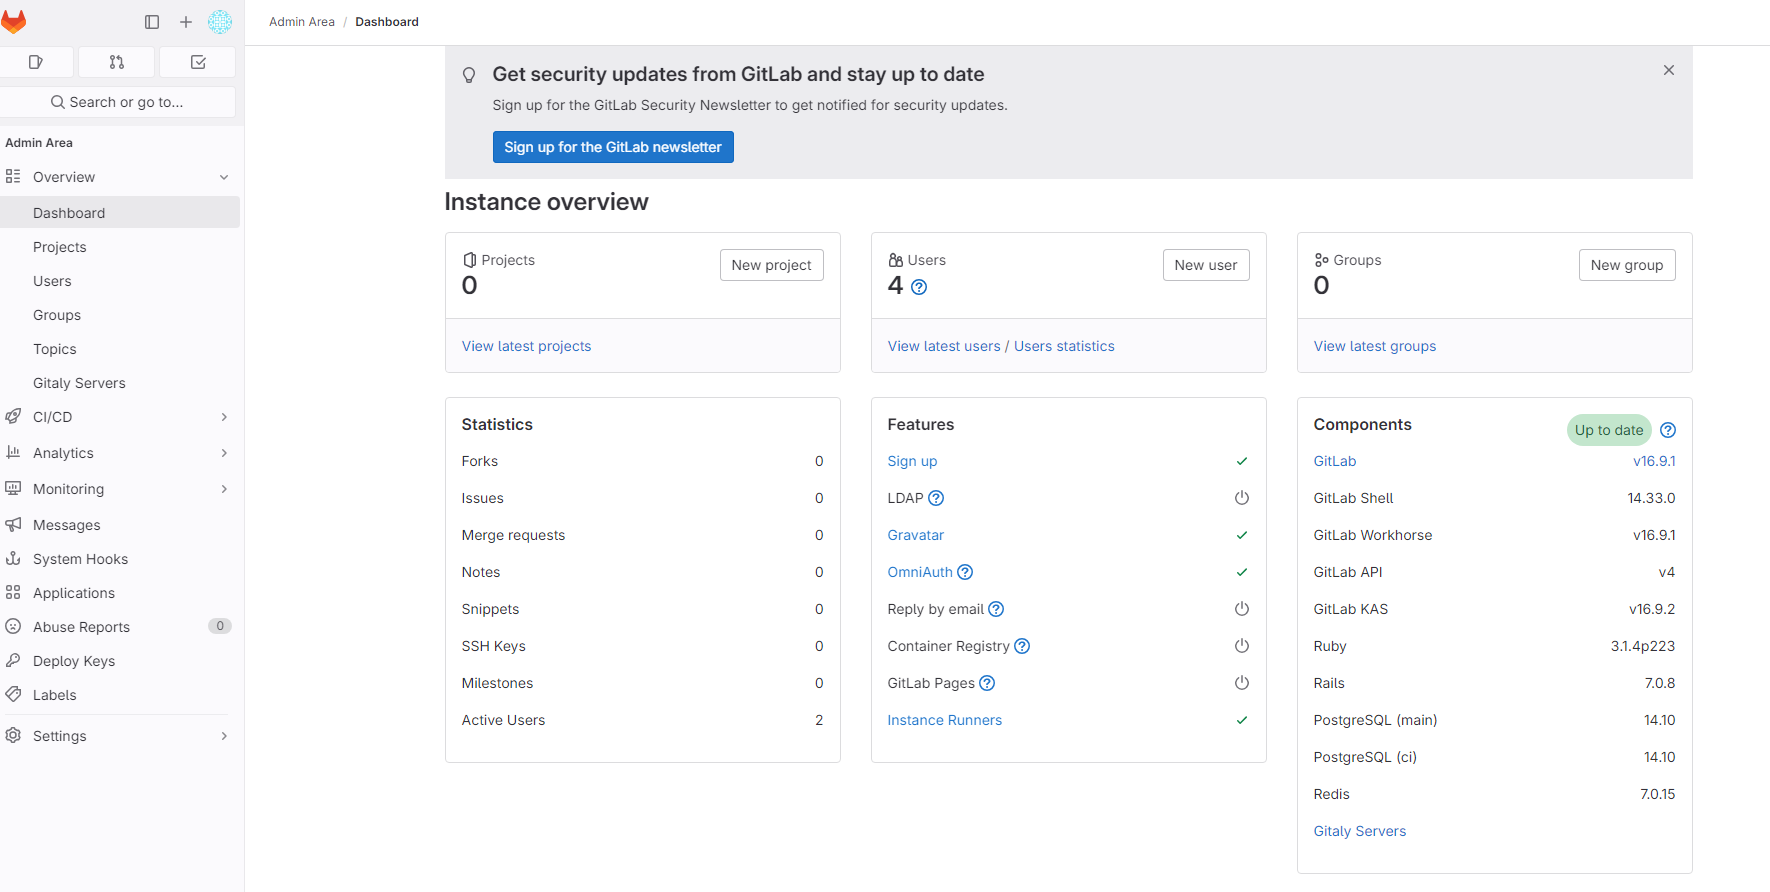Viewport: 1770px width, 892px height.
Task: Sign up for the GitLab newsletter
Action: pyautogui.click(x=613, y=147)
